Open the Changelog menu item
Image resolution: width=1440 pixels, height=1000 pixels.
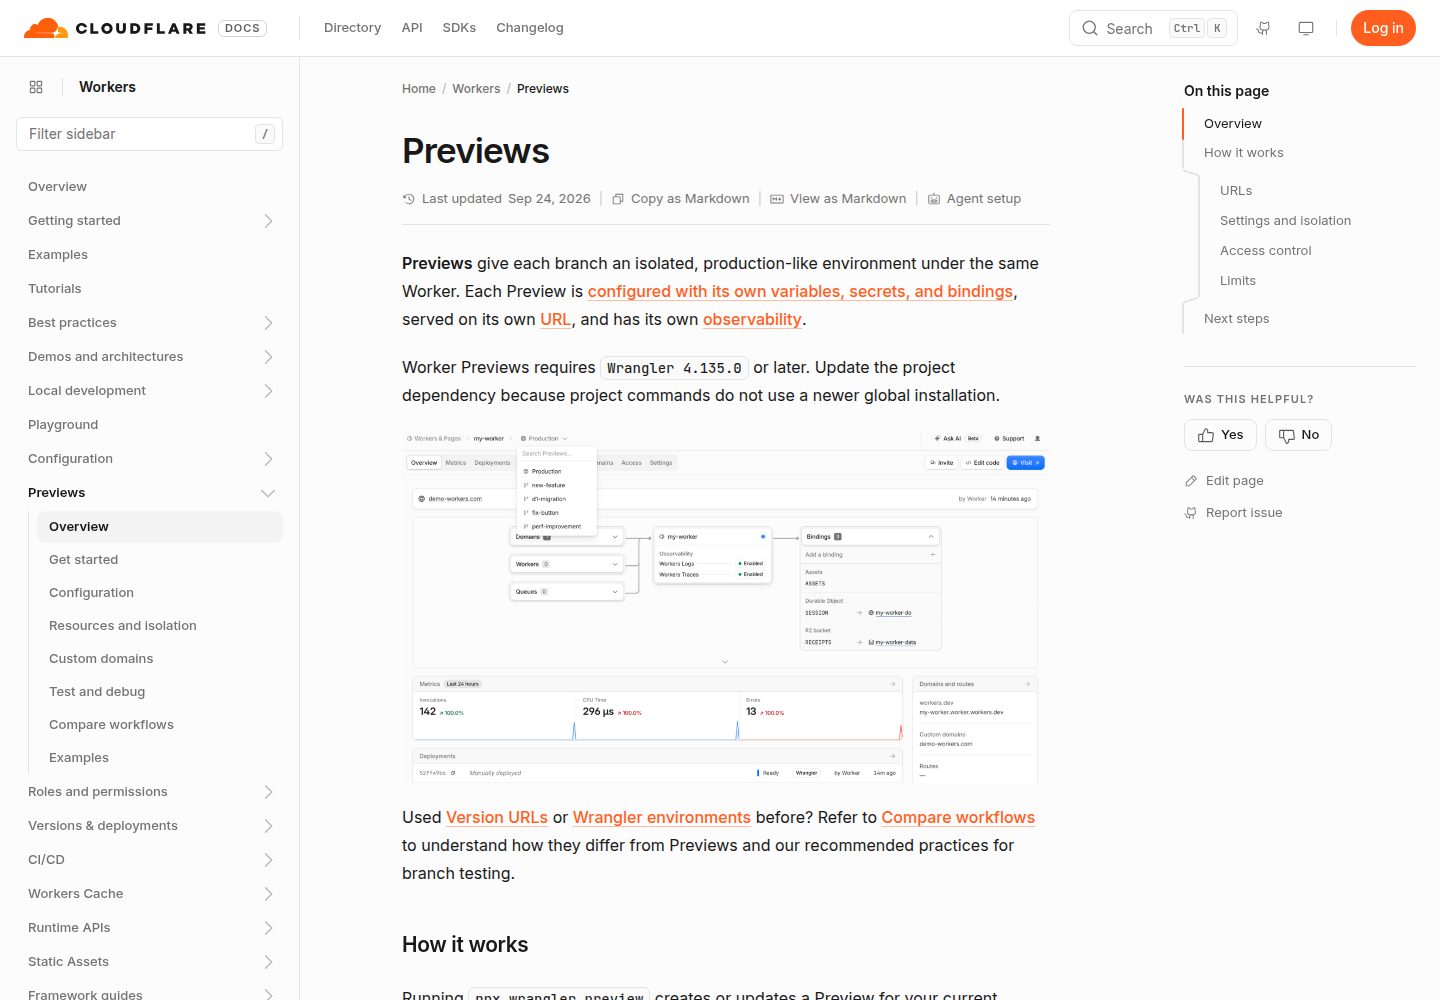point(530,28)
